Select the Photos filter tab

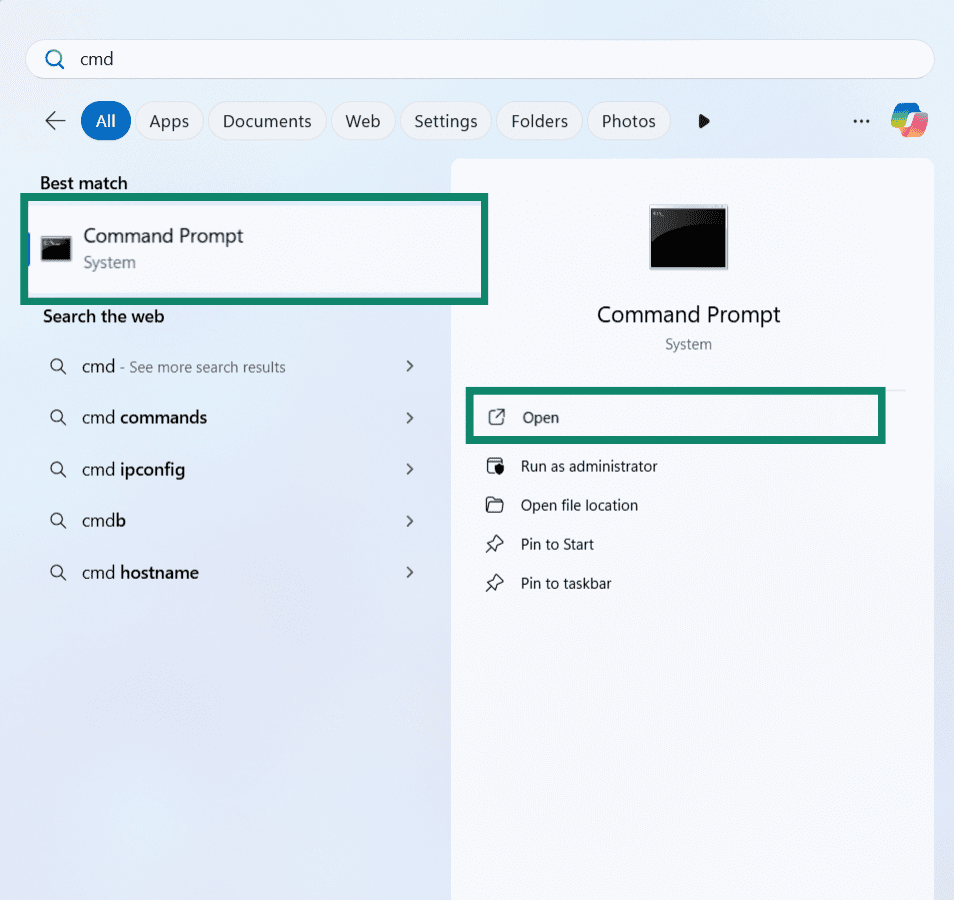[628, 121]
